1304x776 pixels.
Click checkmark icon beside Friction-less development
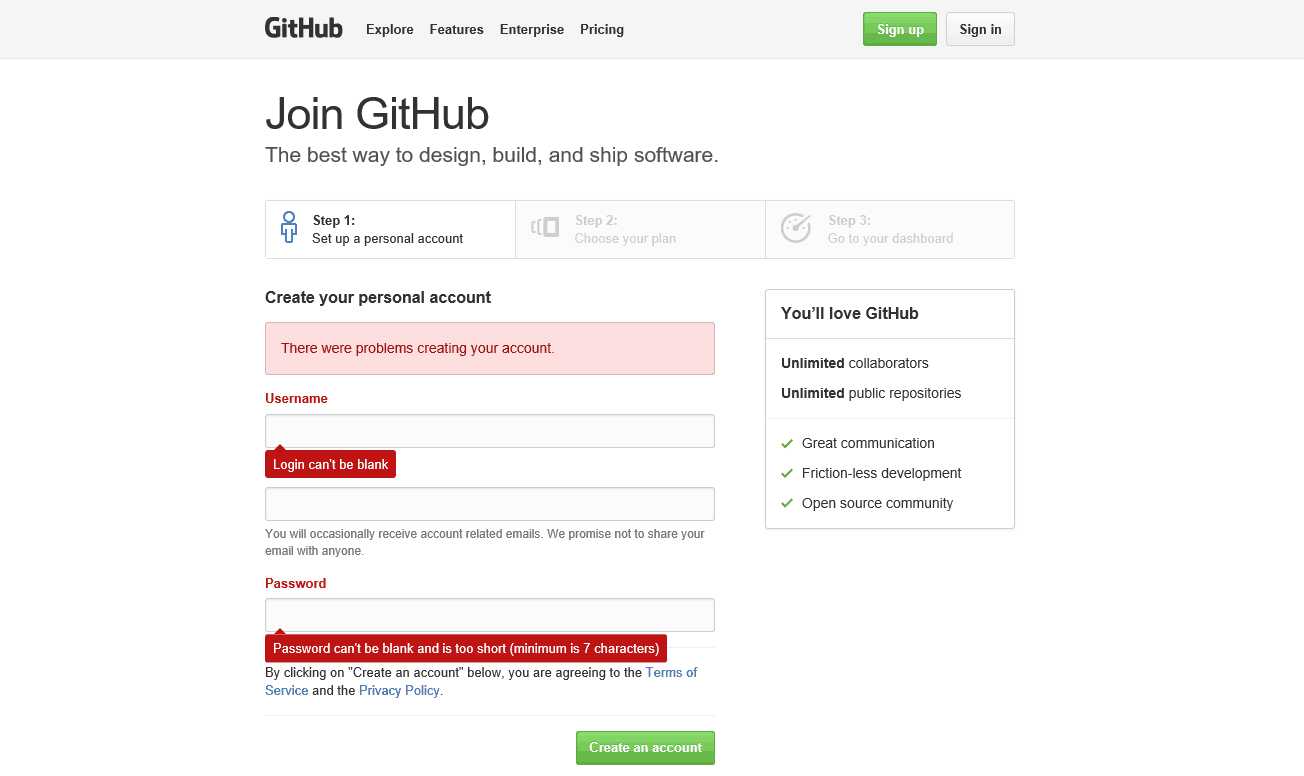[x=787, y=474]
